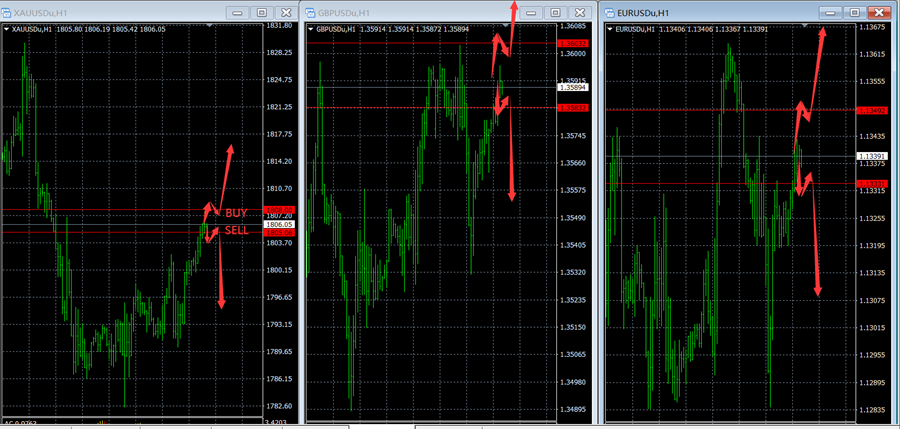
Task: Click the EURUSDu,H1 chart window icon
Action: pyautogui.click(x=609, y=11)
